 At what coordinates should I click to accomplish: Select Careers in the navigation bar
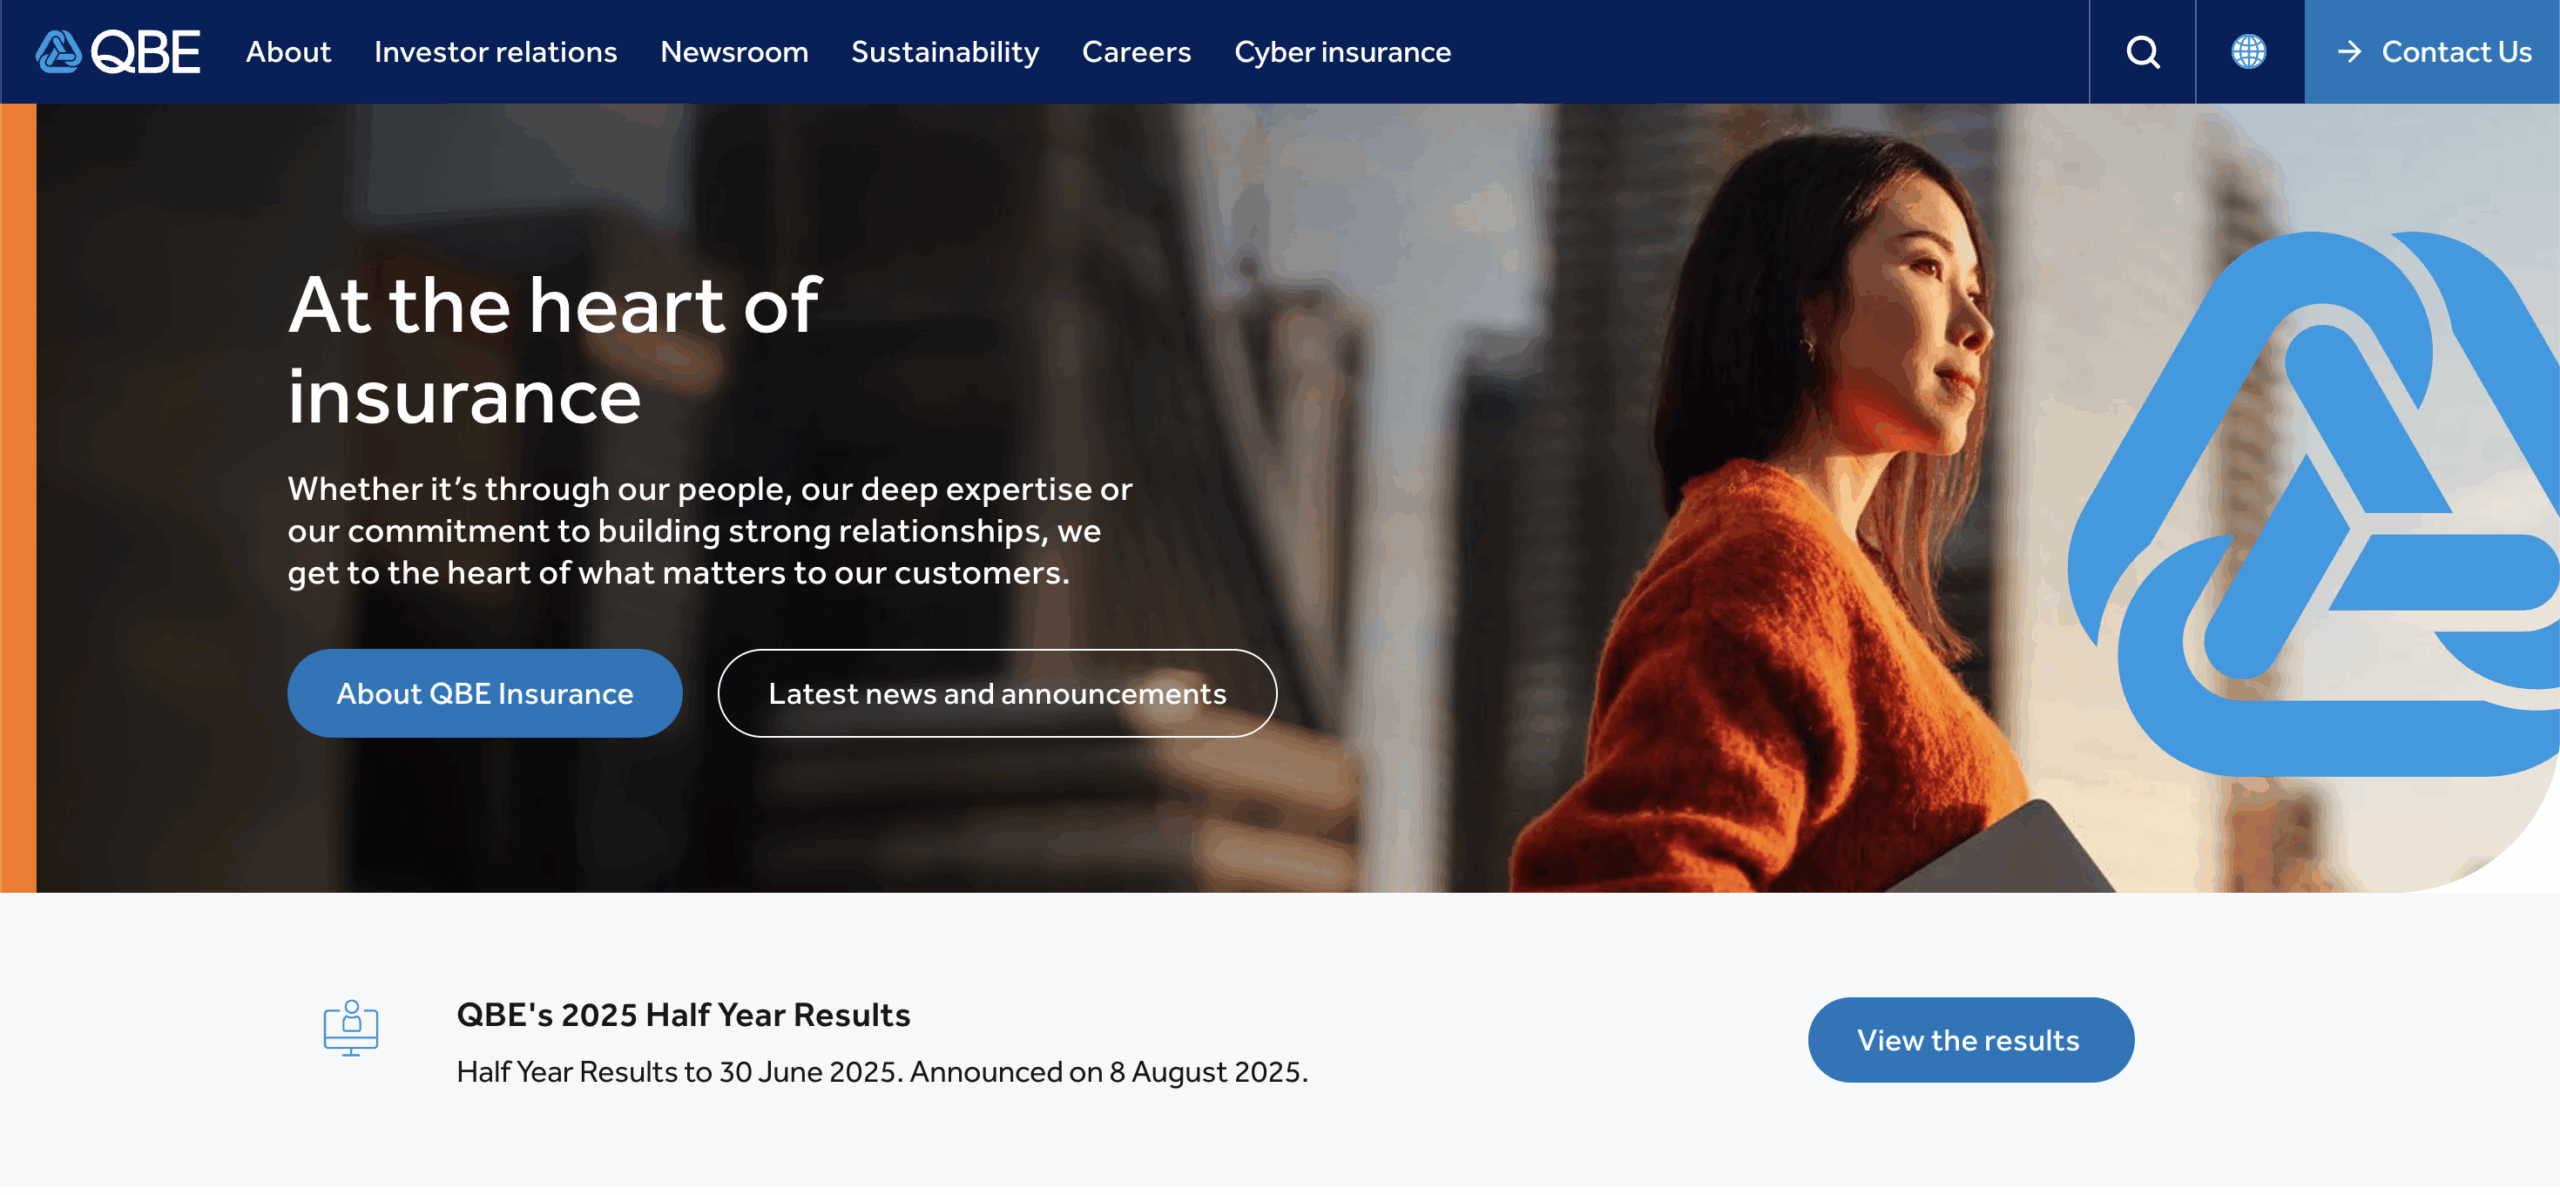[x=1136, y=52]
